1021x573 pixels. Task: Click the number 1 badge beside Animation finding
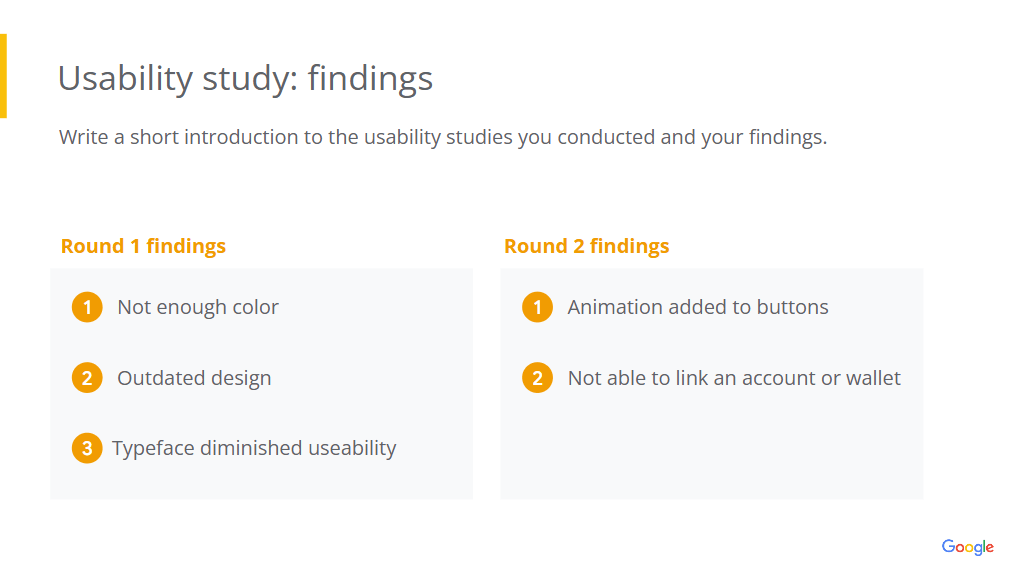[537, 307]
